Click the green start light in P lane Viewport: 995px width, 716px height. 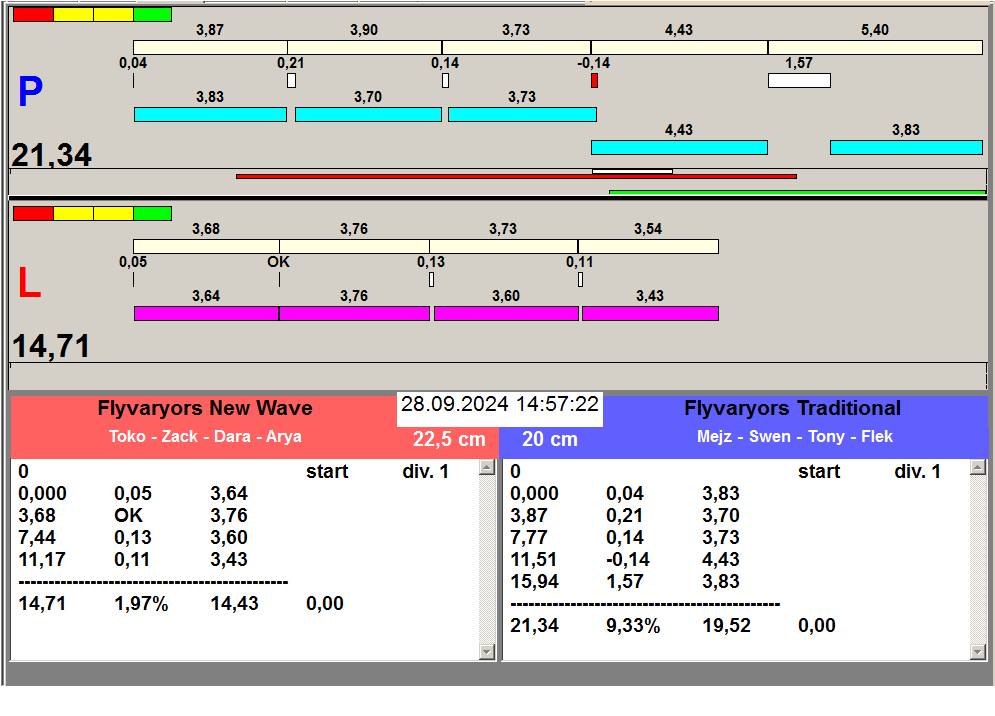(x=152, y=15)
